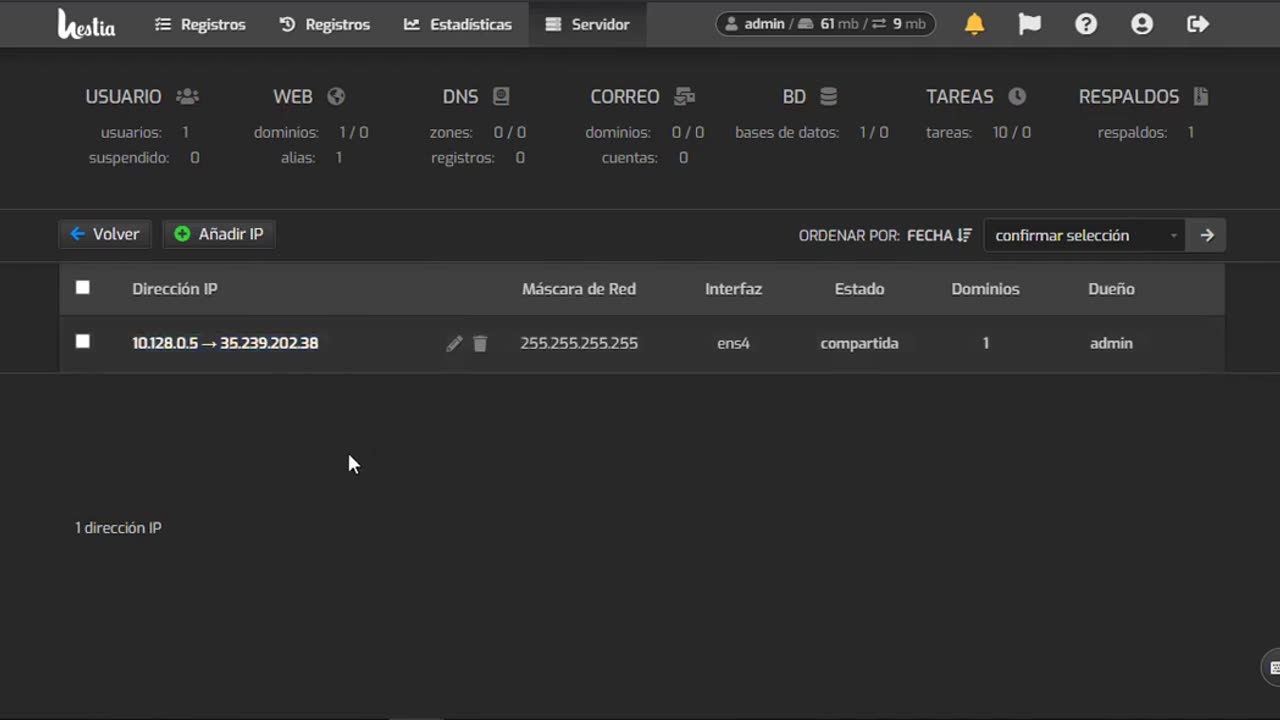Open the help question mark icon
Image resolution: width=1280 pixels, height=720 pixels.
click(x=1086, y=24)
